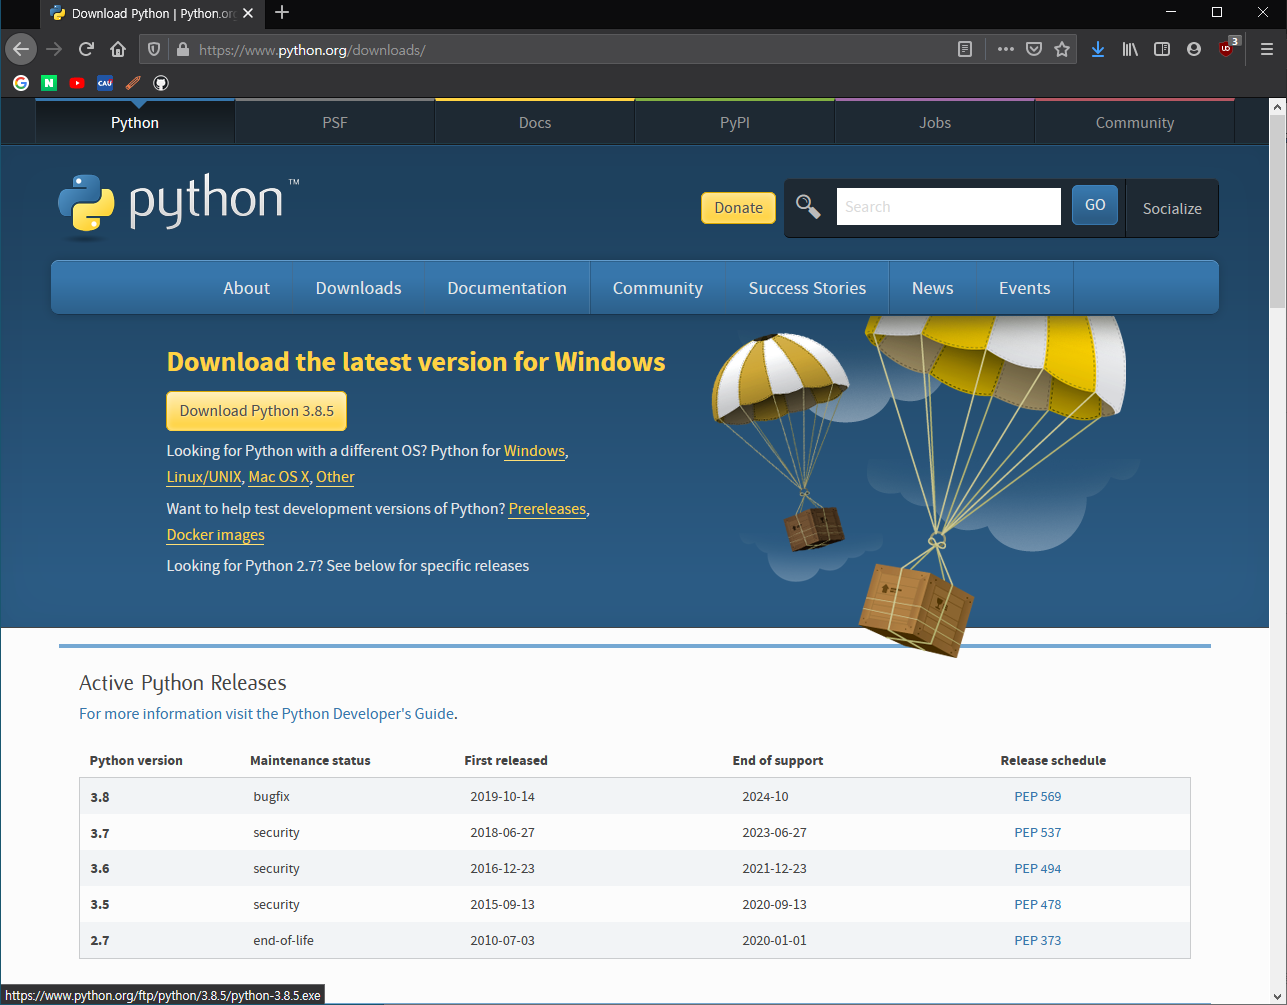1287x1005 pixels.
Task: Open YouTube bookmark icon
Action: pyautogui.click(x=77, y=83)
